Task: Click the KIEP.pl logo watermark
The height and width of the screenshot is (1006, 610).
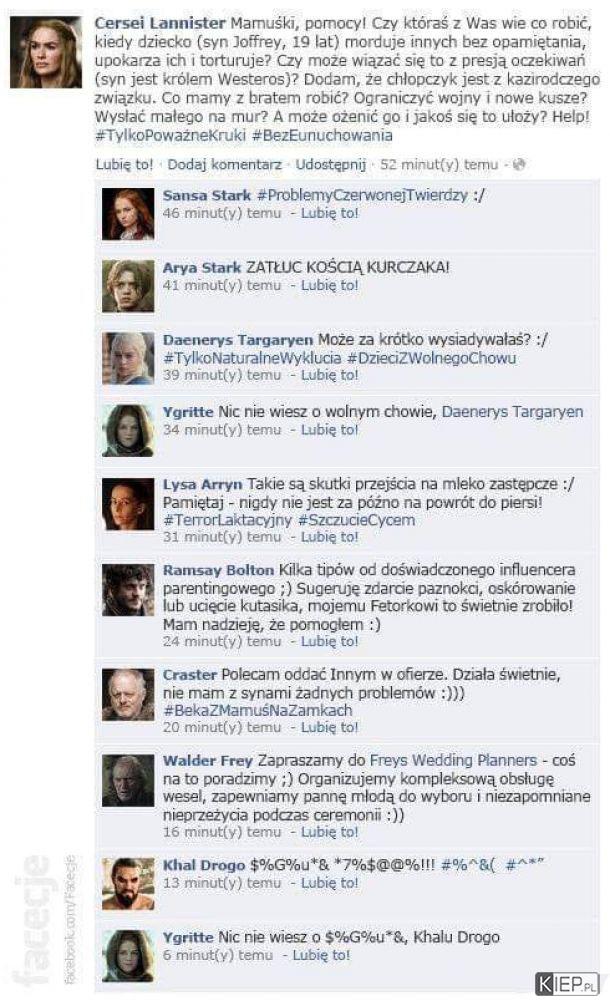Action: 567,984
